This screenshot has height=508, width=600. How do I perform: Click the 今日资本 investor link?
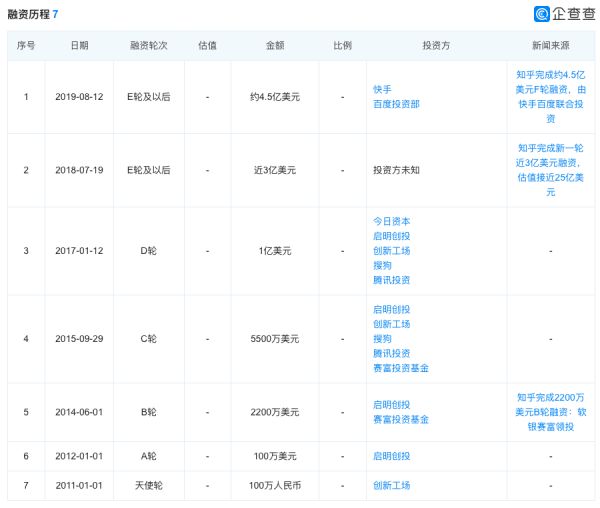391,221
